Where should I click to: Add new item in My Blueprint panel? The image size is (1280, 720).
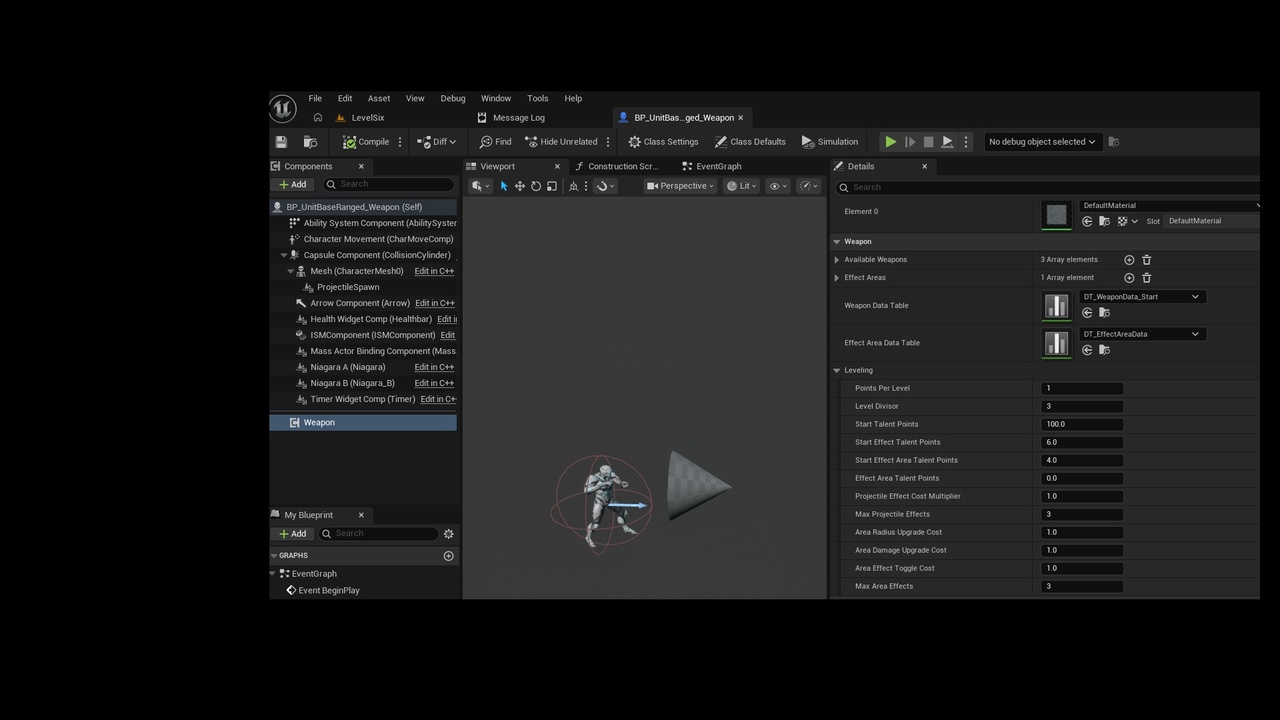coord(293,534)
